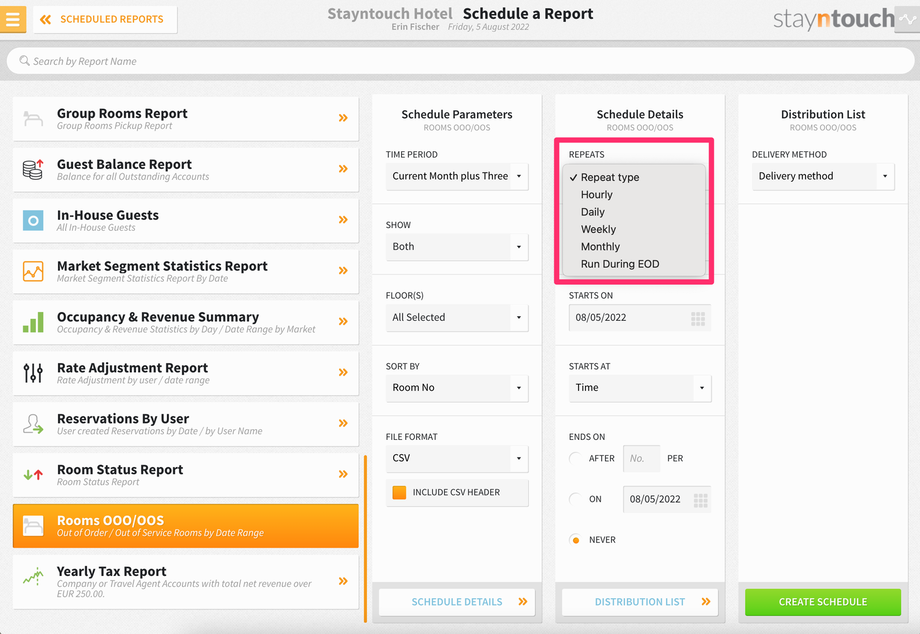Open the hamburger main menu

pyautogui.click(x=12, y=19)
